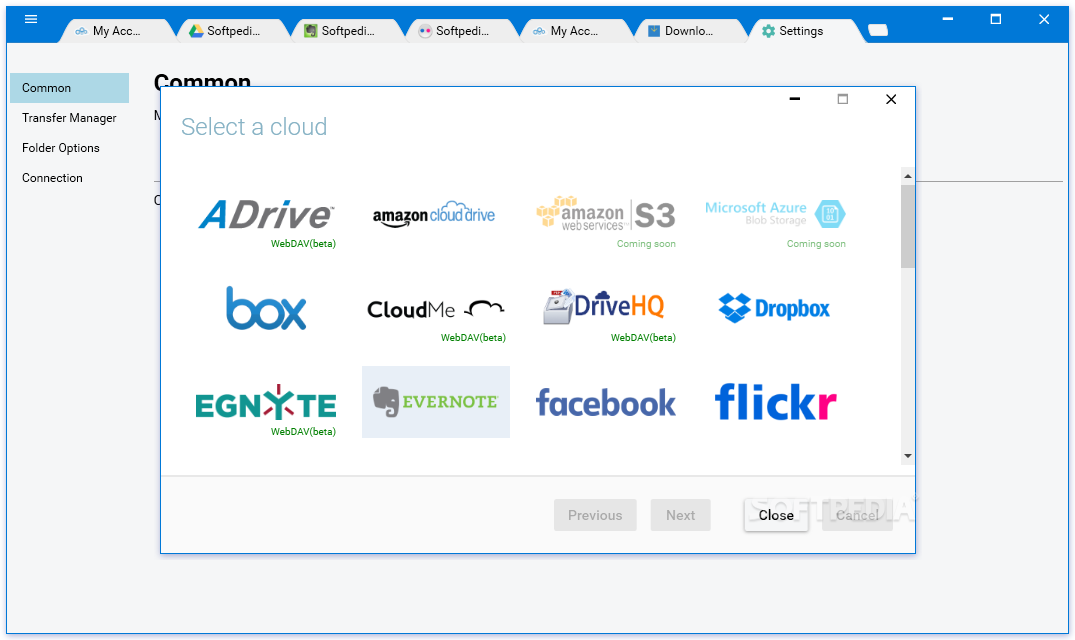Image resolution: width=1075 pixels, height=640 pixels.
Task: Select the ADrive cloud service
Action: 266,214
